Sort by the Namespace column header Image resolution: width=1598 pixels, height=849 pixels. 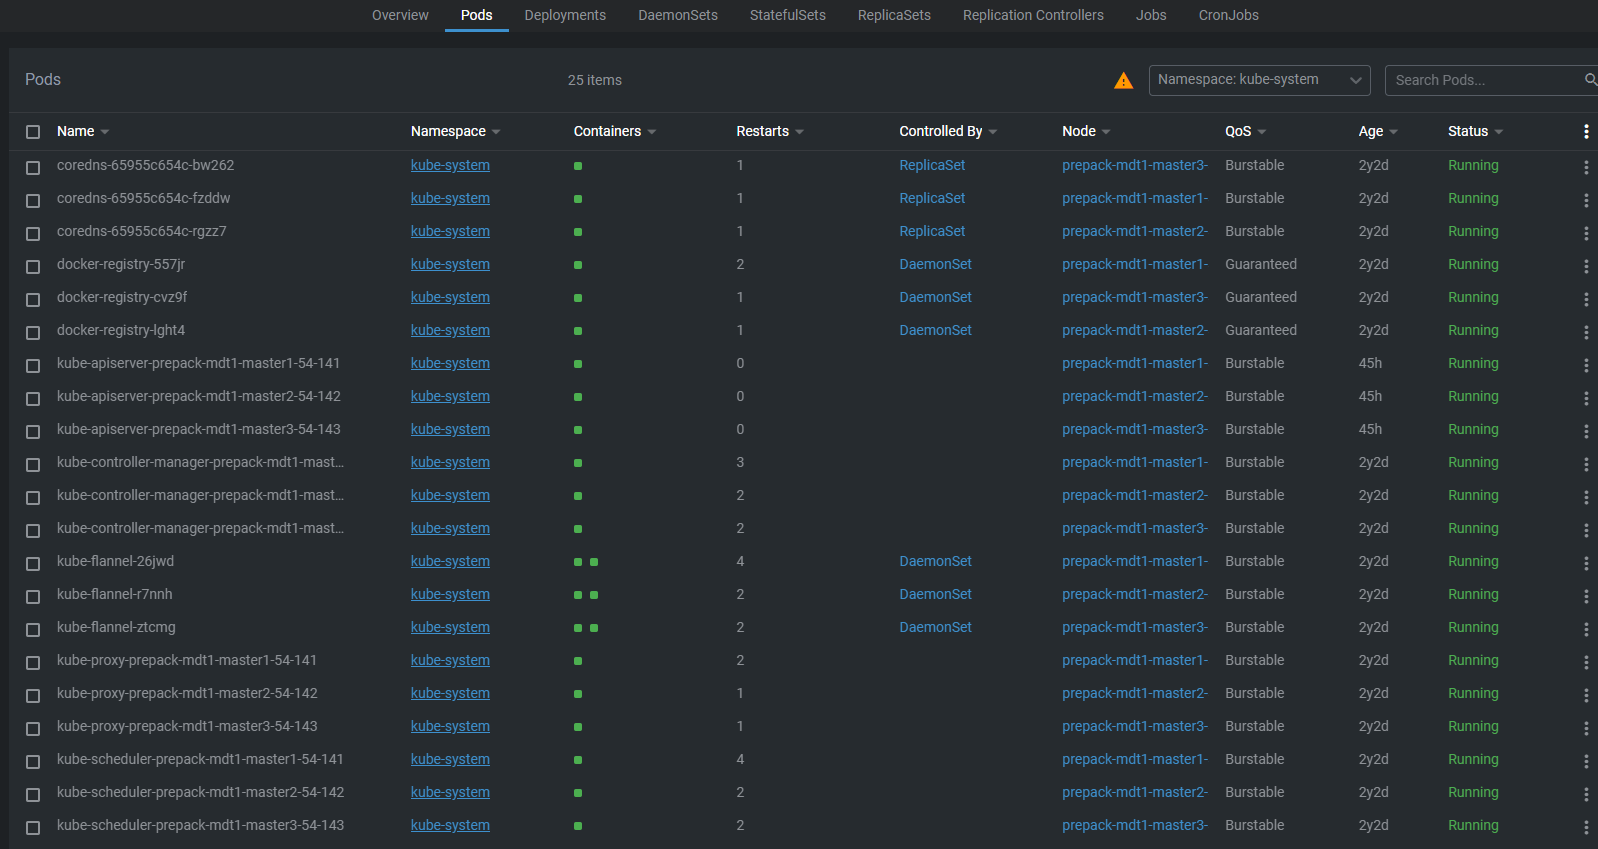(455, 131)
